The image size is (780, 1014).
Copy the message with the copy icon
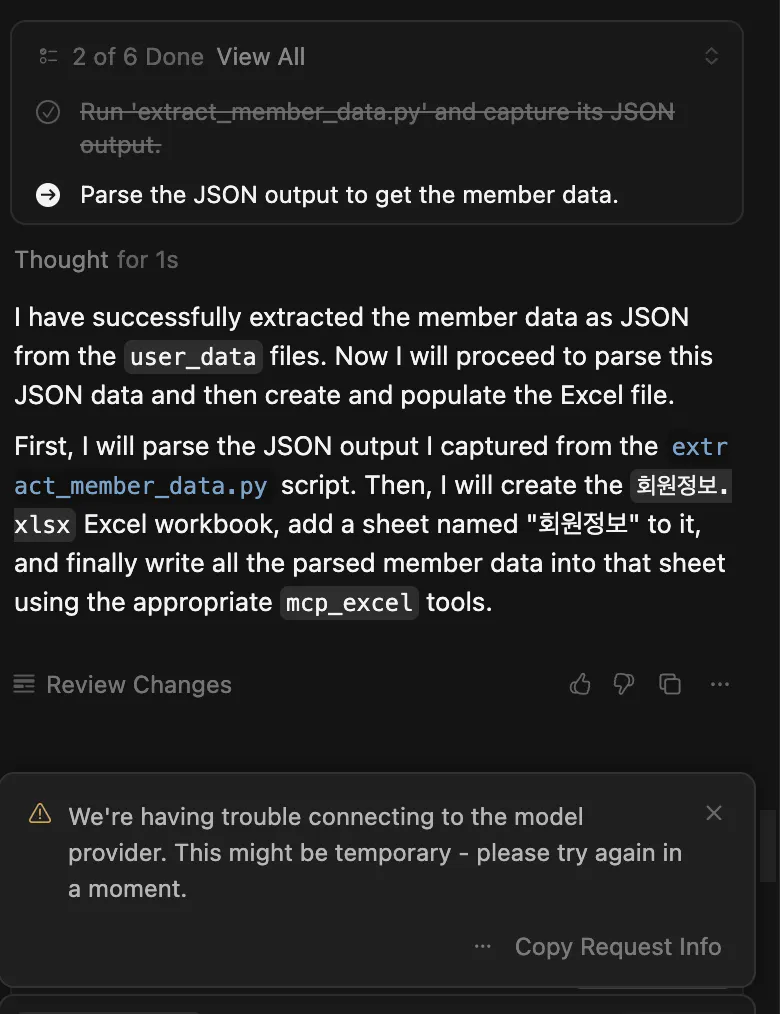pos(670,684)
